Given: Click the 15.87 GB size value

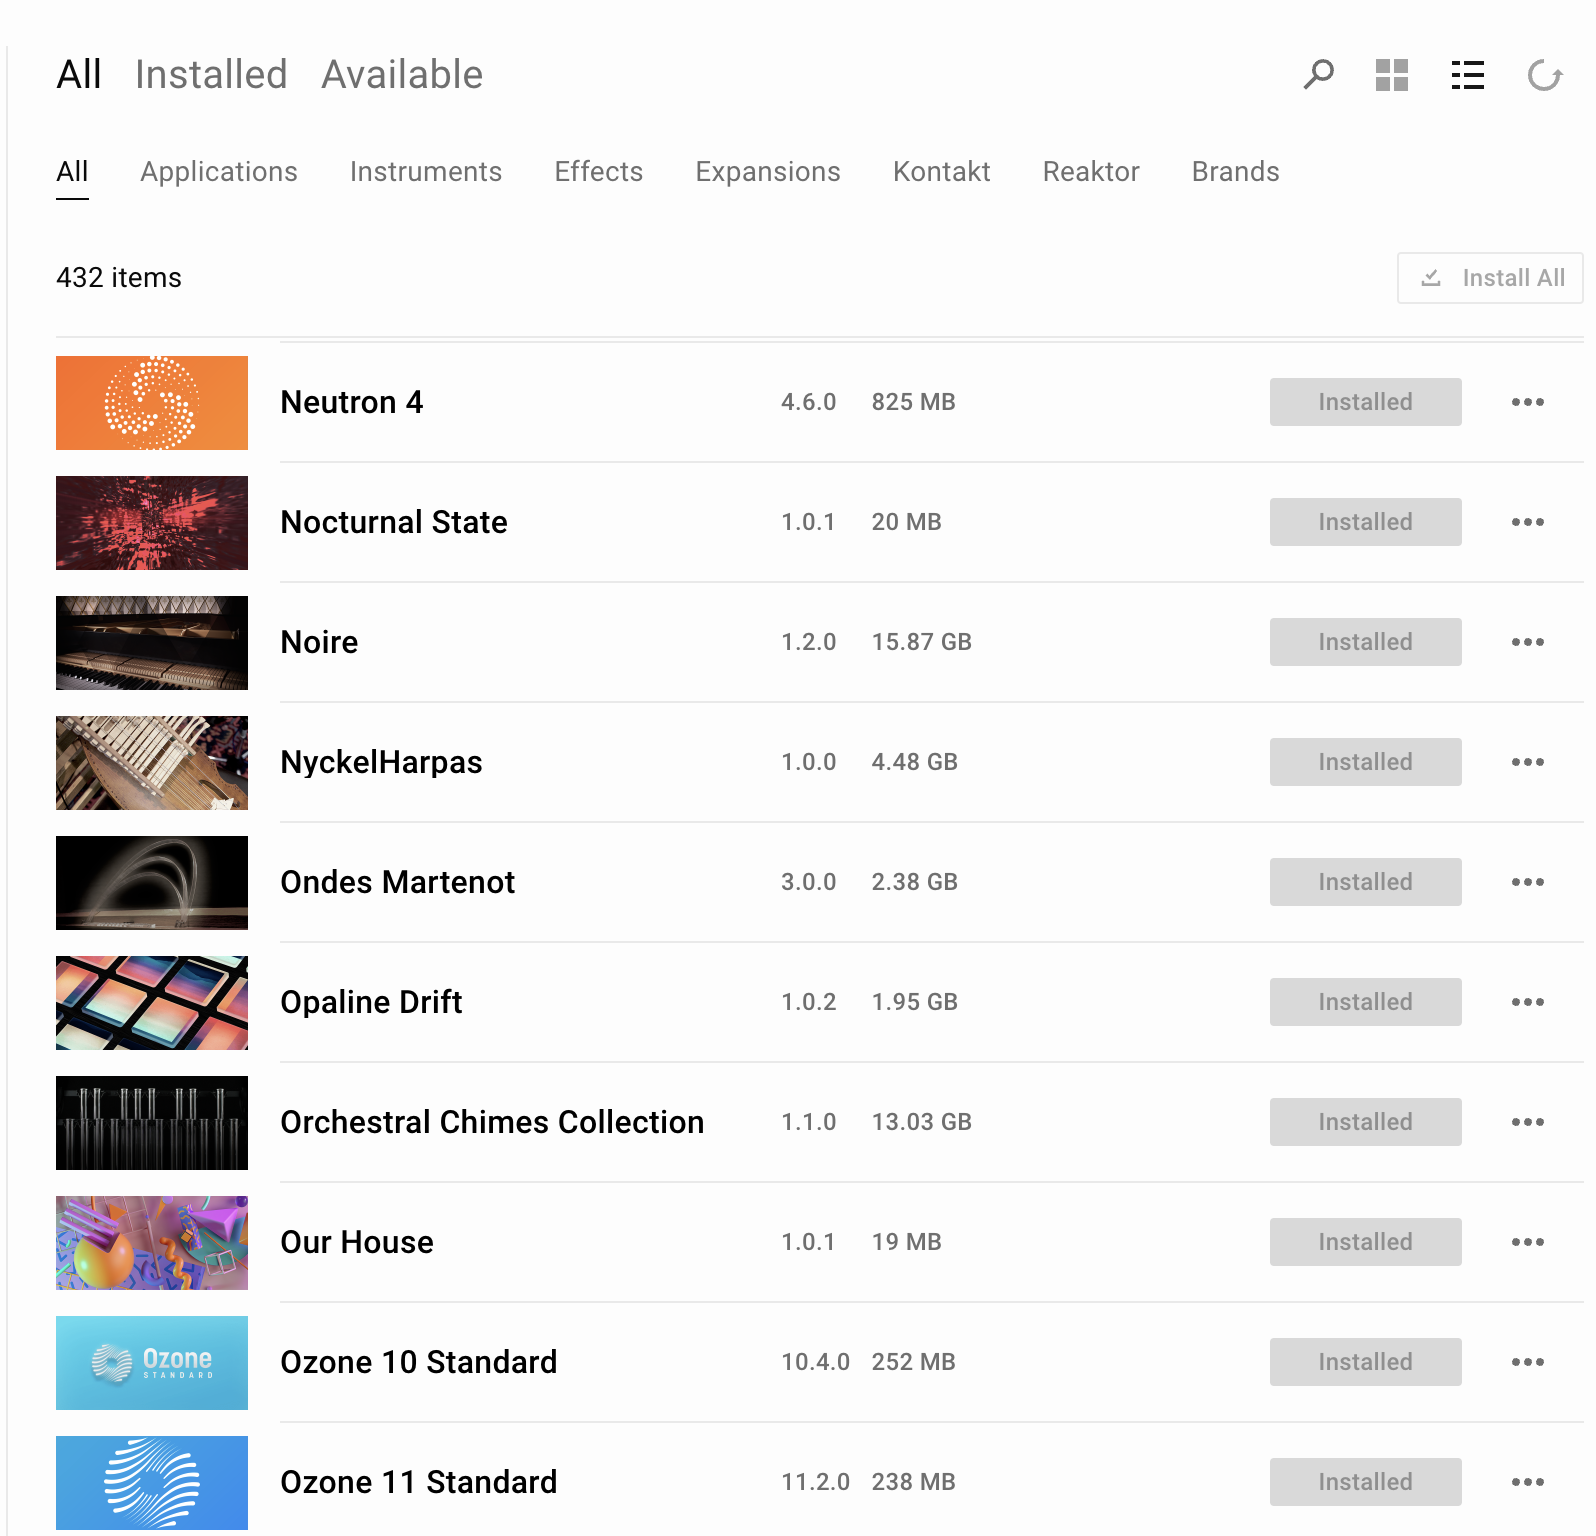Looking at the screenshot, I should coord(922,642).
